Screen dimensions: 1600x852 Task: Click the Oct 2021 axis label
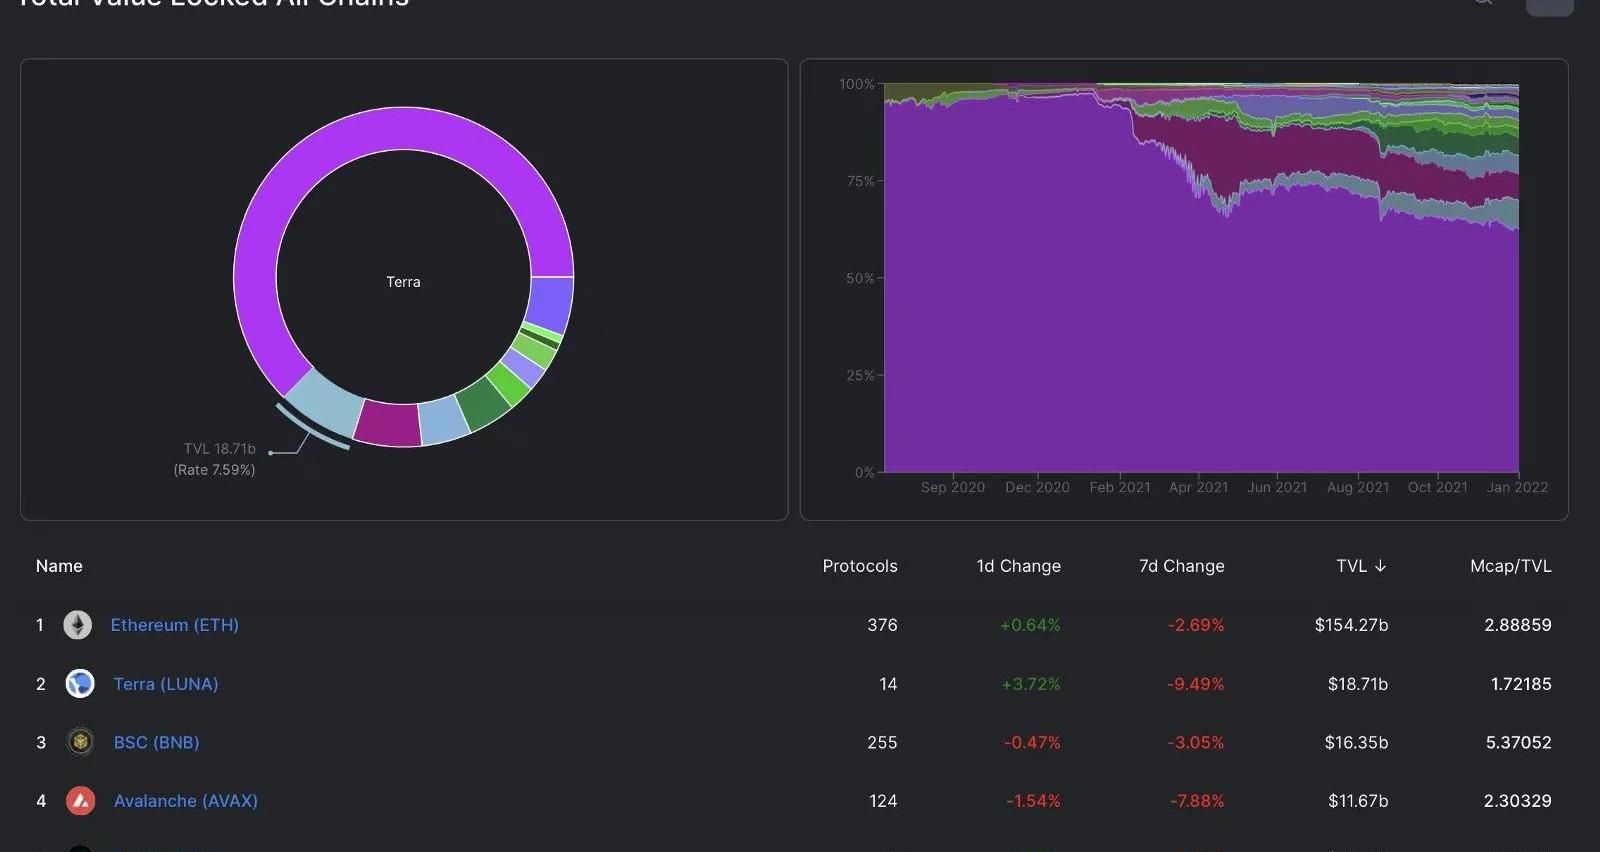coord(1438,487)
